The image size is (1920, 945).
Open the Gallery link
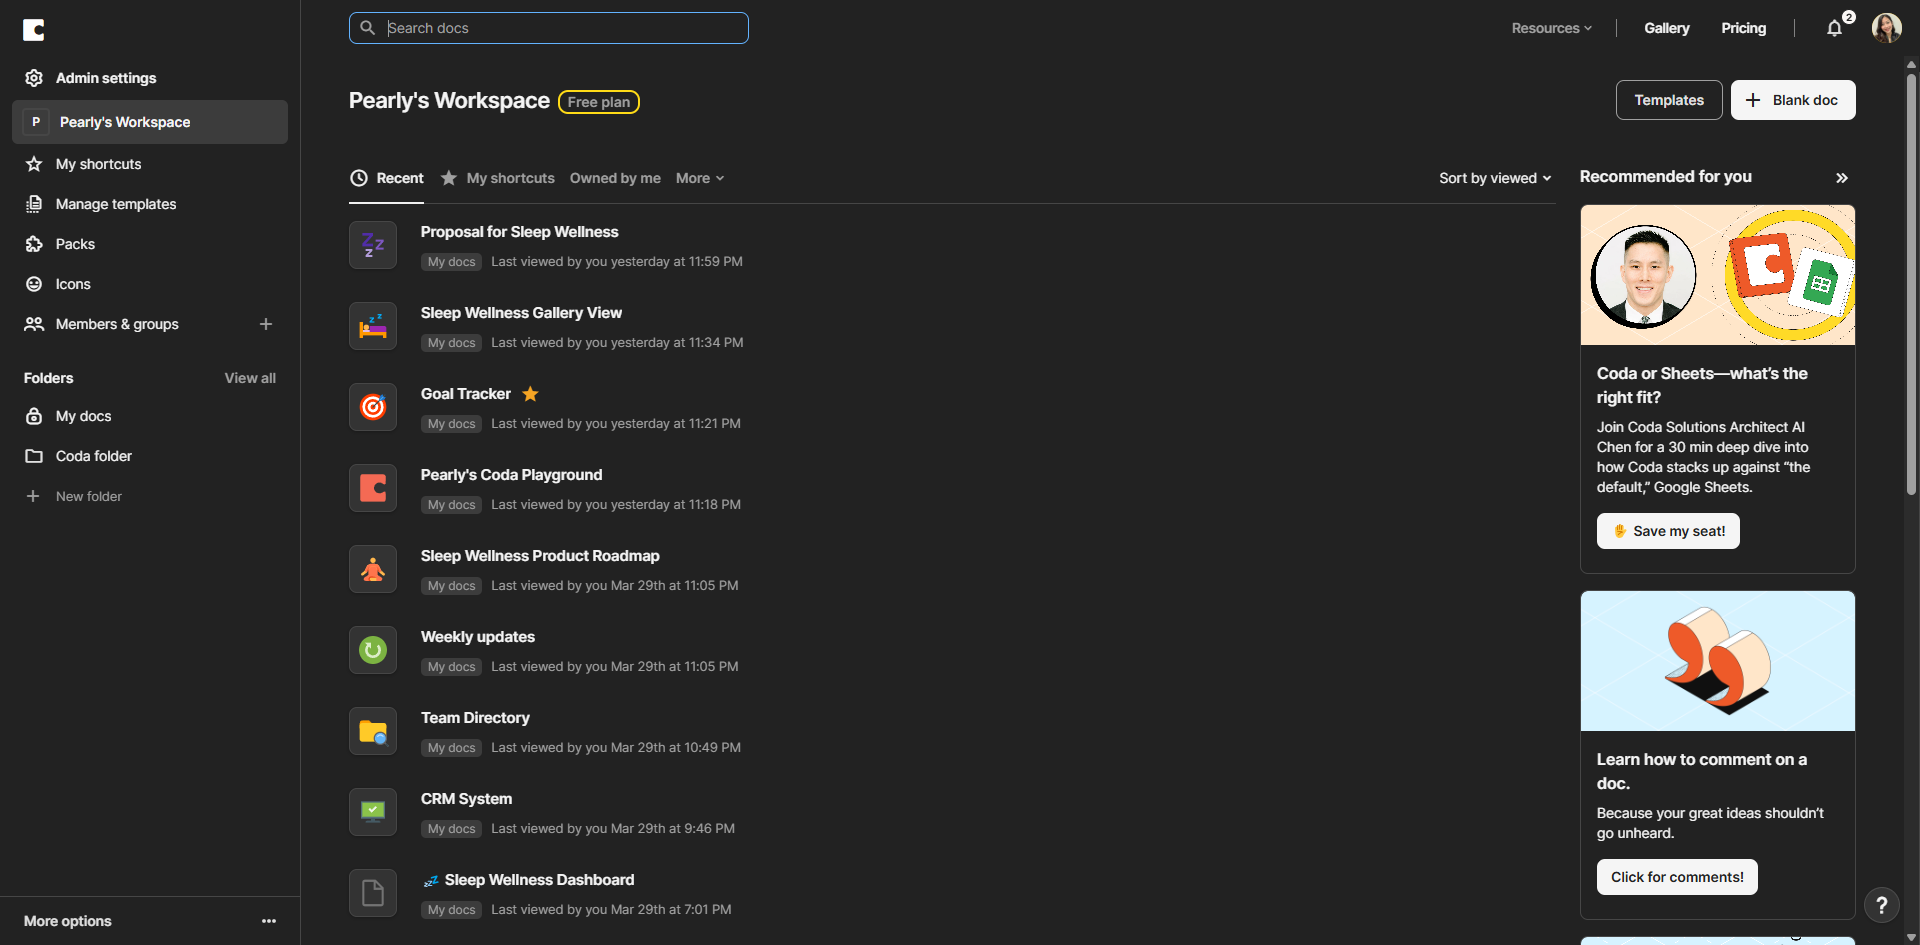1667,28
